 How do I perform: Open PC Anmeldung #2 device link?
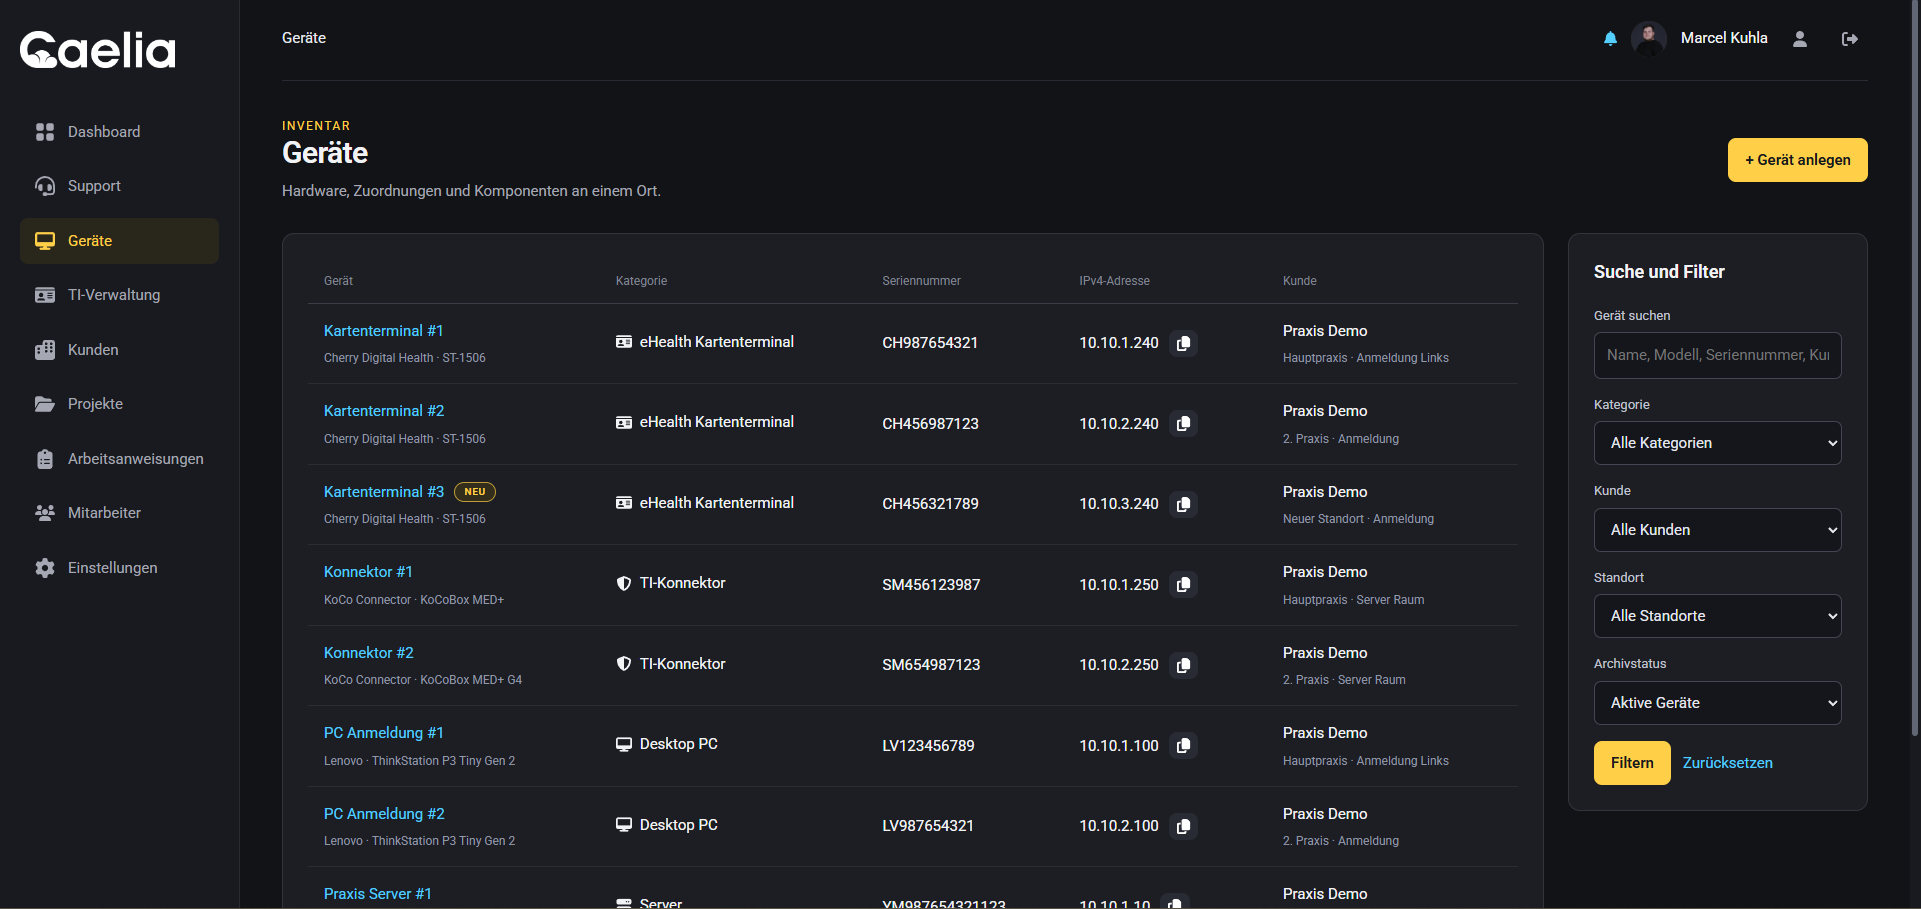tap(384, 814)
